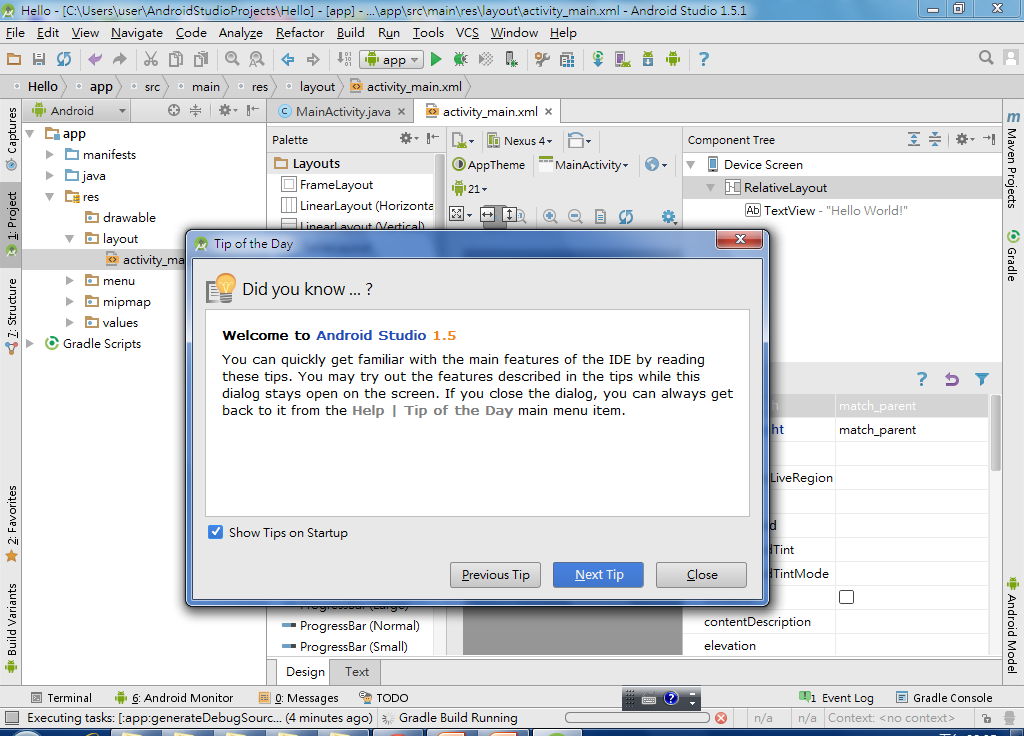This screenshot has width=1024, height=736.
Task: Click the Back navigation arrow
Action: point(287,59)
